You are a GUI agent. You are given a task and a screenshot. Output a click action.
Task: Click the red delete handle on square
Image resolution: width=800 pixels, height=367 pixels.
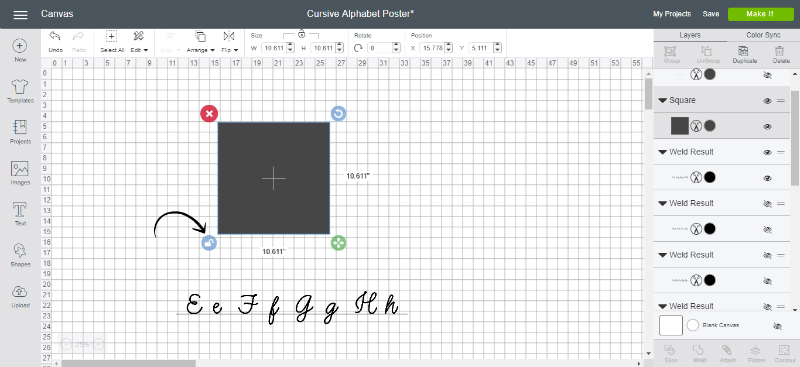pyautogui.click(x=209, y=114)
